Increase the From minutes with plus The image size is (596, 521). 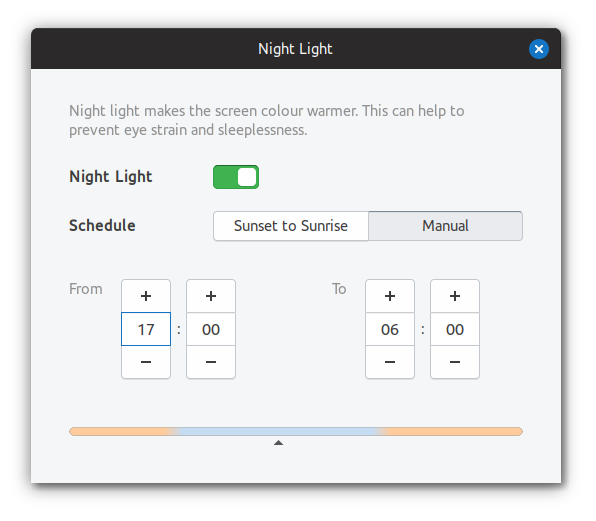coord(211,296)
